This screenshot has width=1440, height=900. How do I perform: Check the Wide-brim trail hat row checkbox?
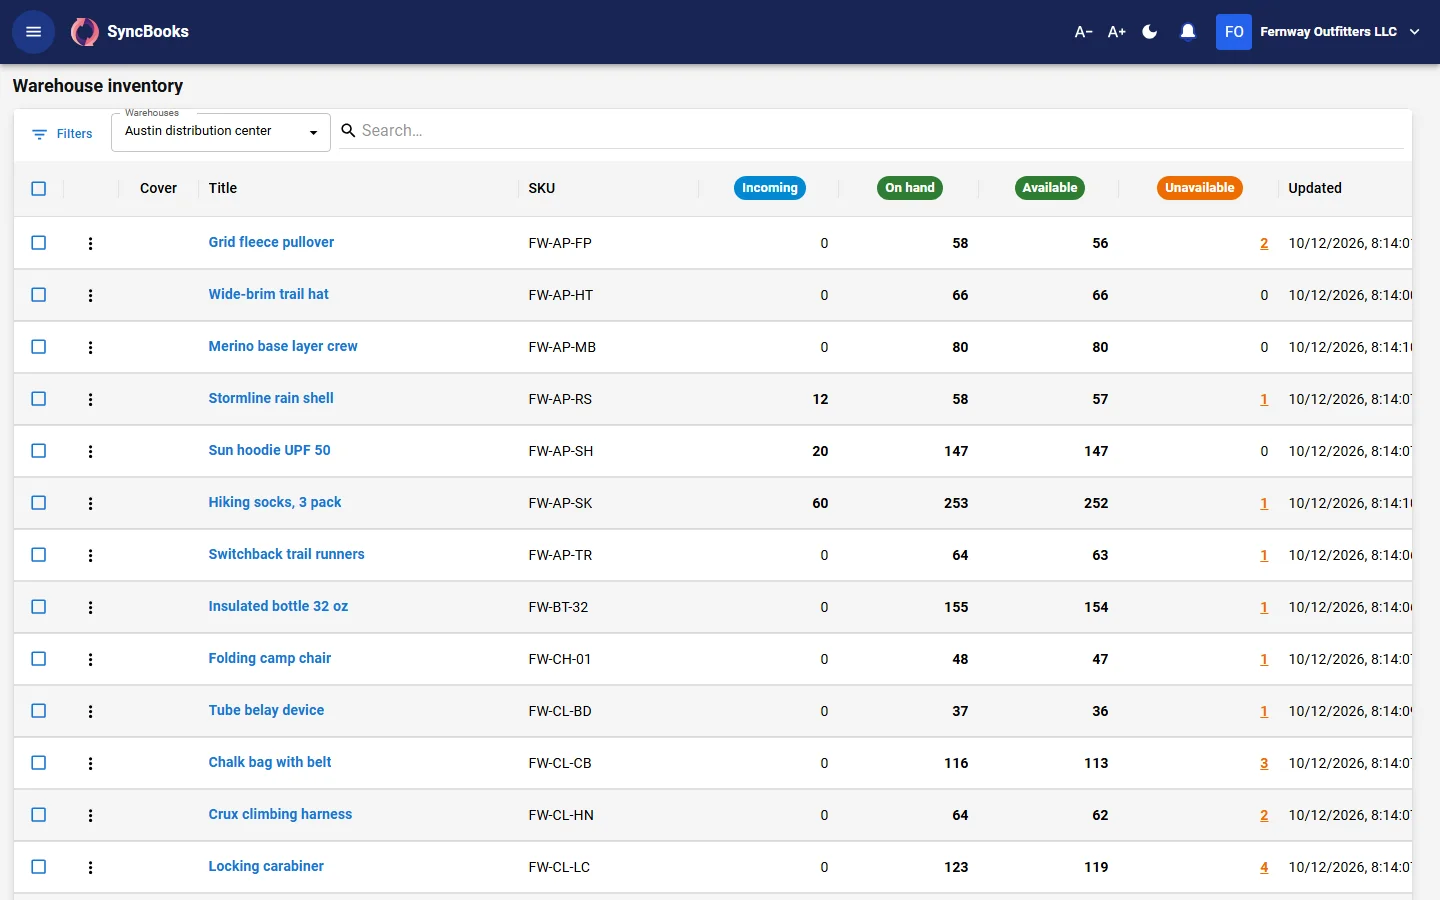click(39, 295)
